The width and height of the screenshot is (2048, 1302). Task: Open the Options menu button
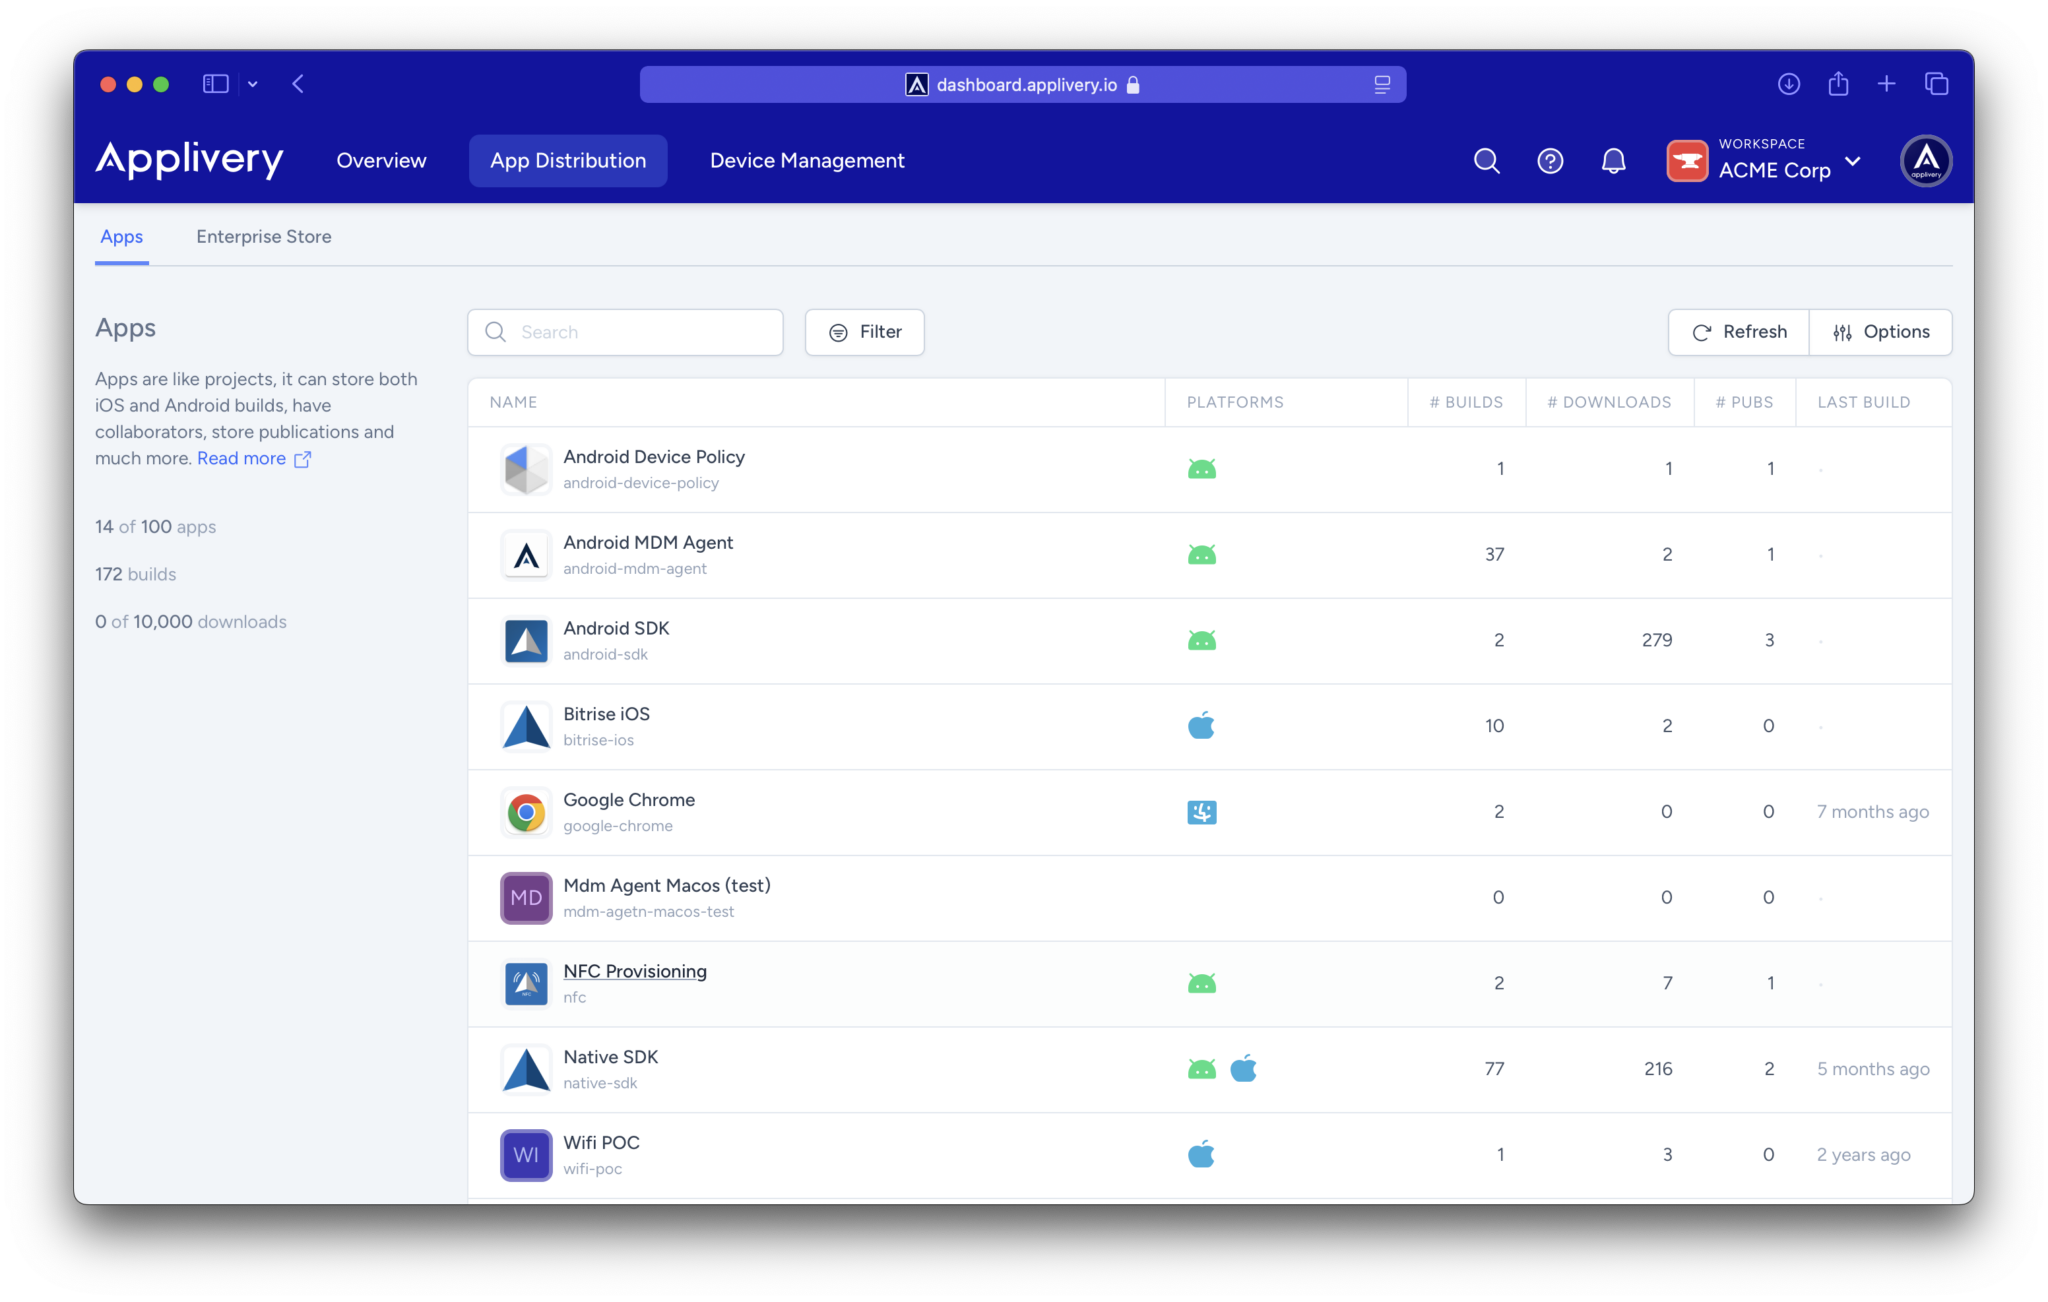coord(1880,332)
